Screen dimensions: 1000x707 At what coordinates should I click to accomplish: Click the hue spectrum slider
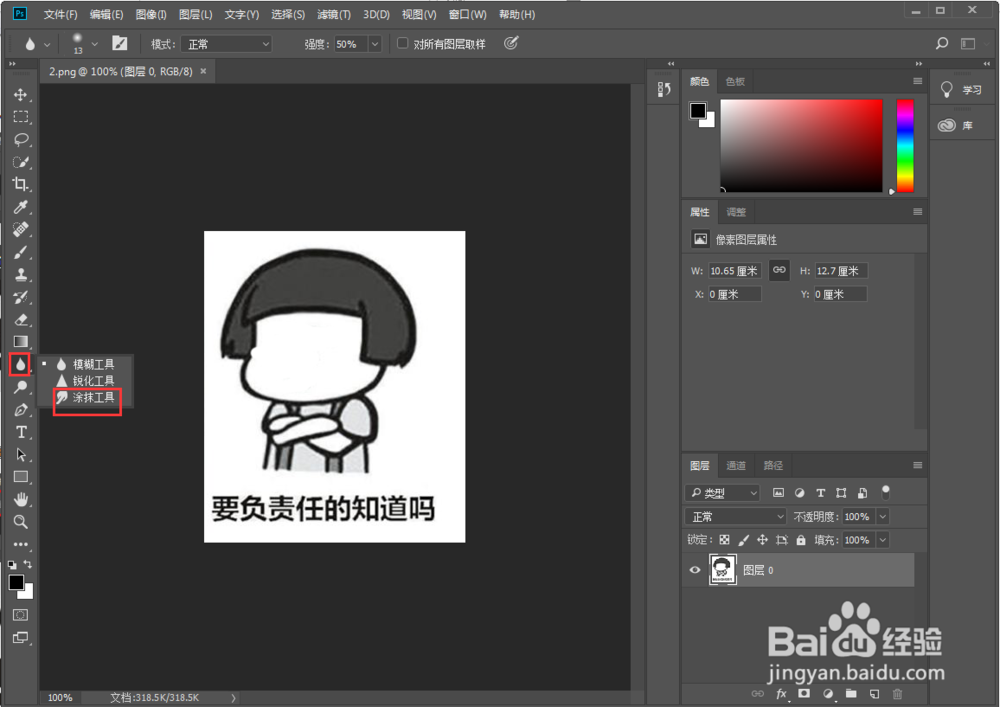[905, 145]
